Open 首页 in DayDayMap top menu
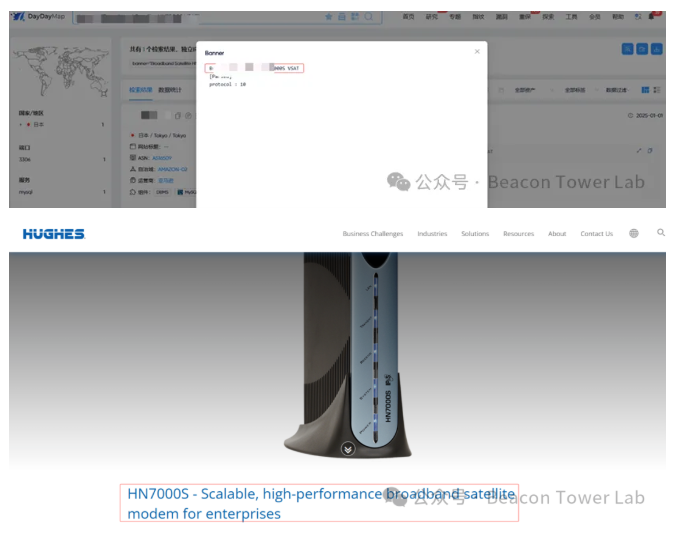 408,17
